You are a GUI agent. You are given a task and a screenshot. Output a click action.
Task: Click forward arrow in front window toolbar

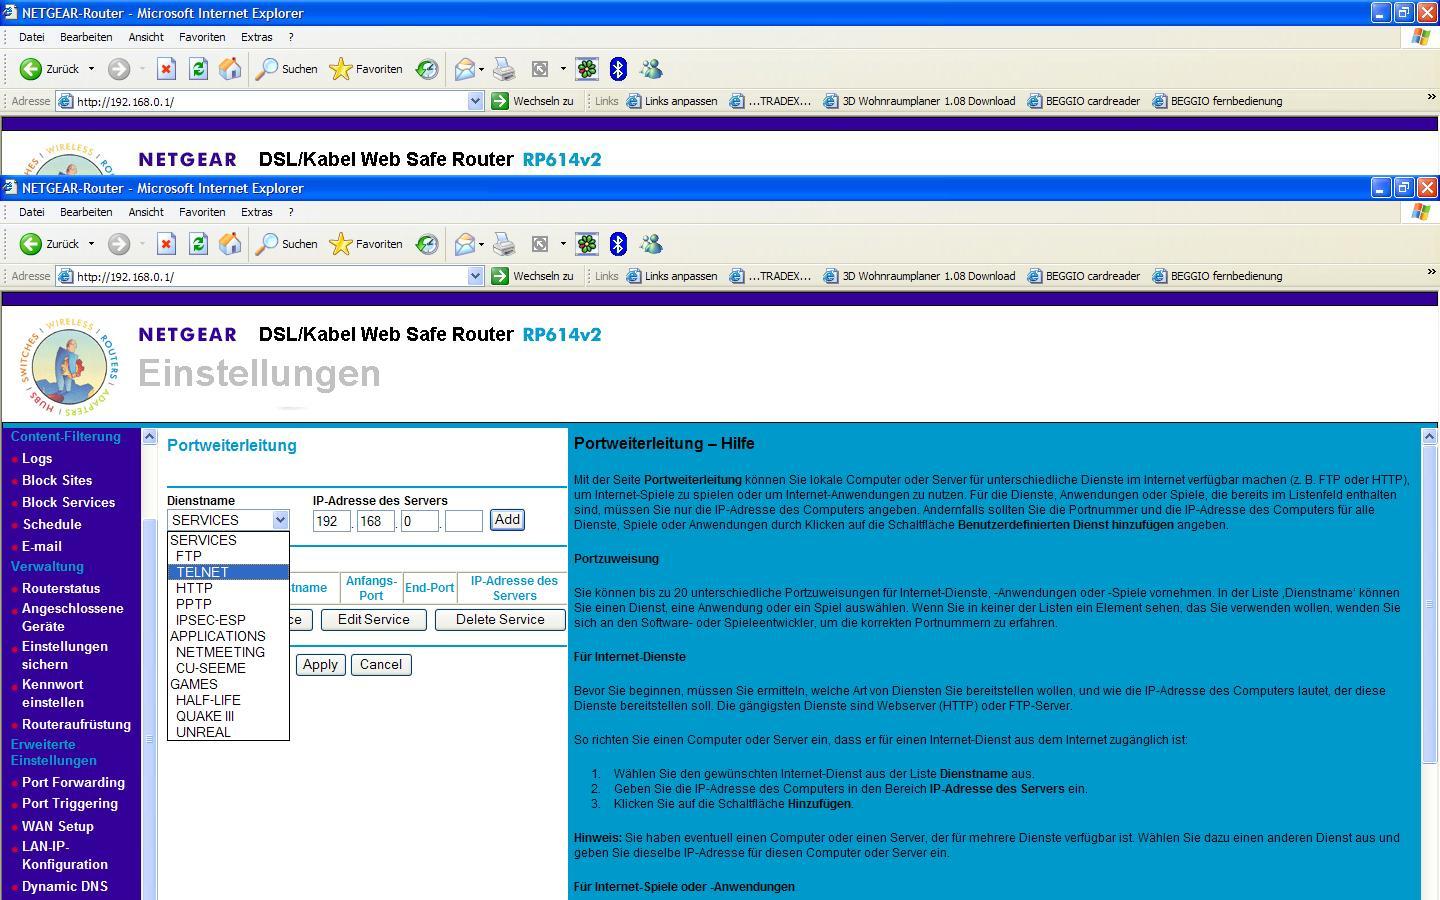click(119, 244)
